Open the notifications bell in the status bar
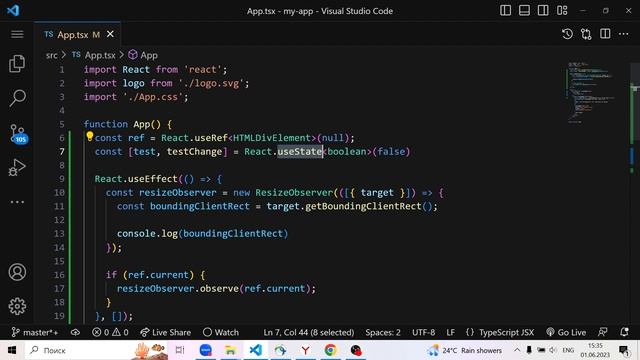This screenshot has width=640, height=360. [624, 332]
